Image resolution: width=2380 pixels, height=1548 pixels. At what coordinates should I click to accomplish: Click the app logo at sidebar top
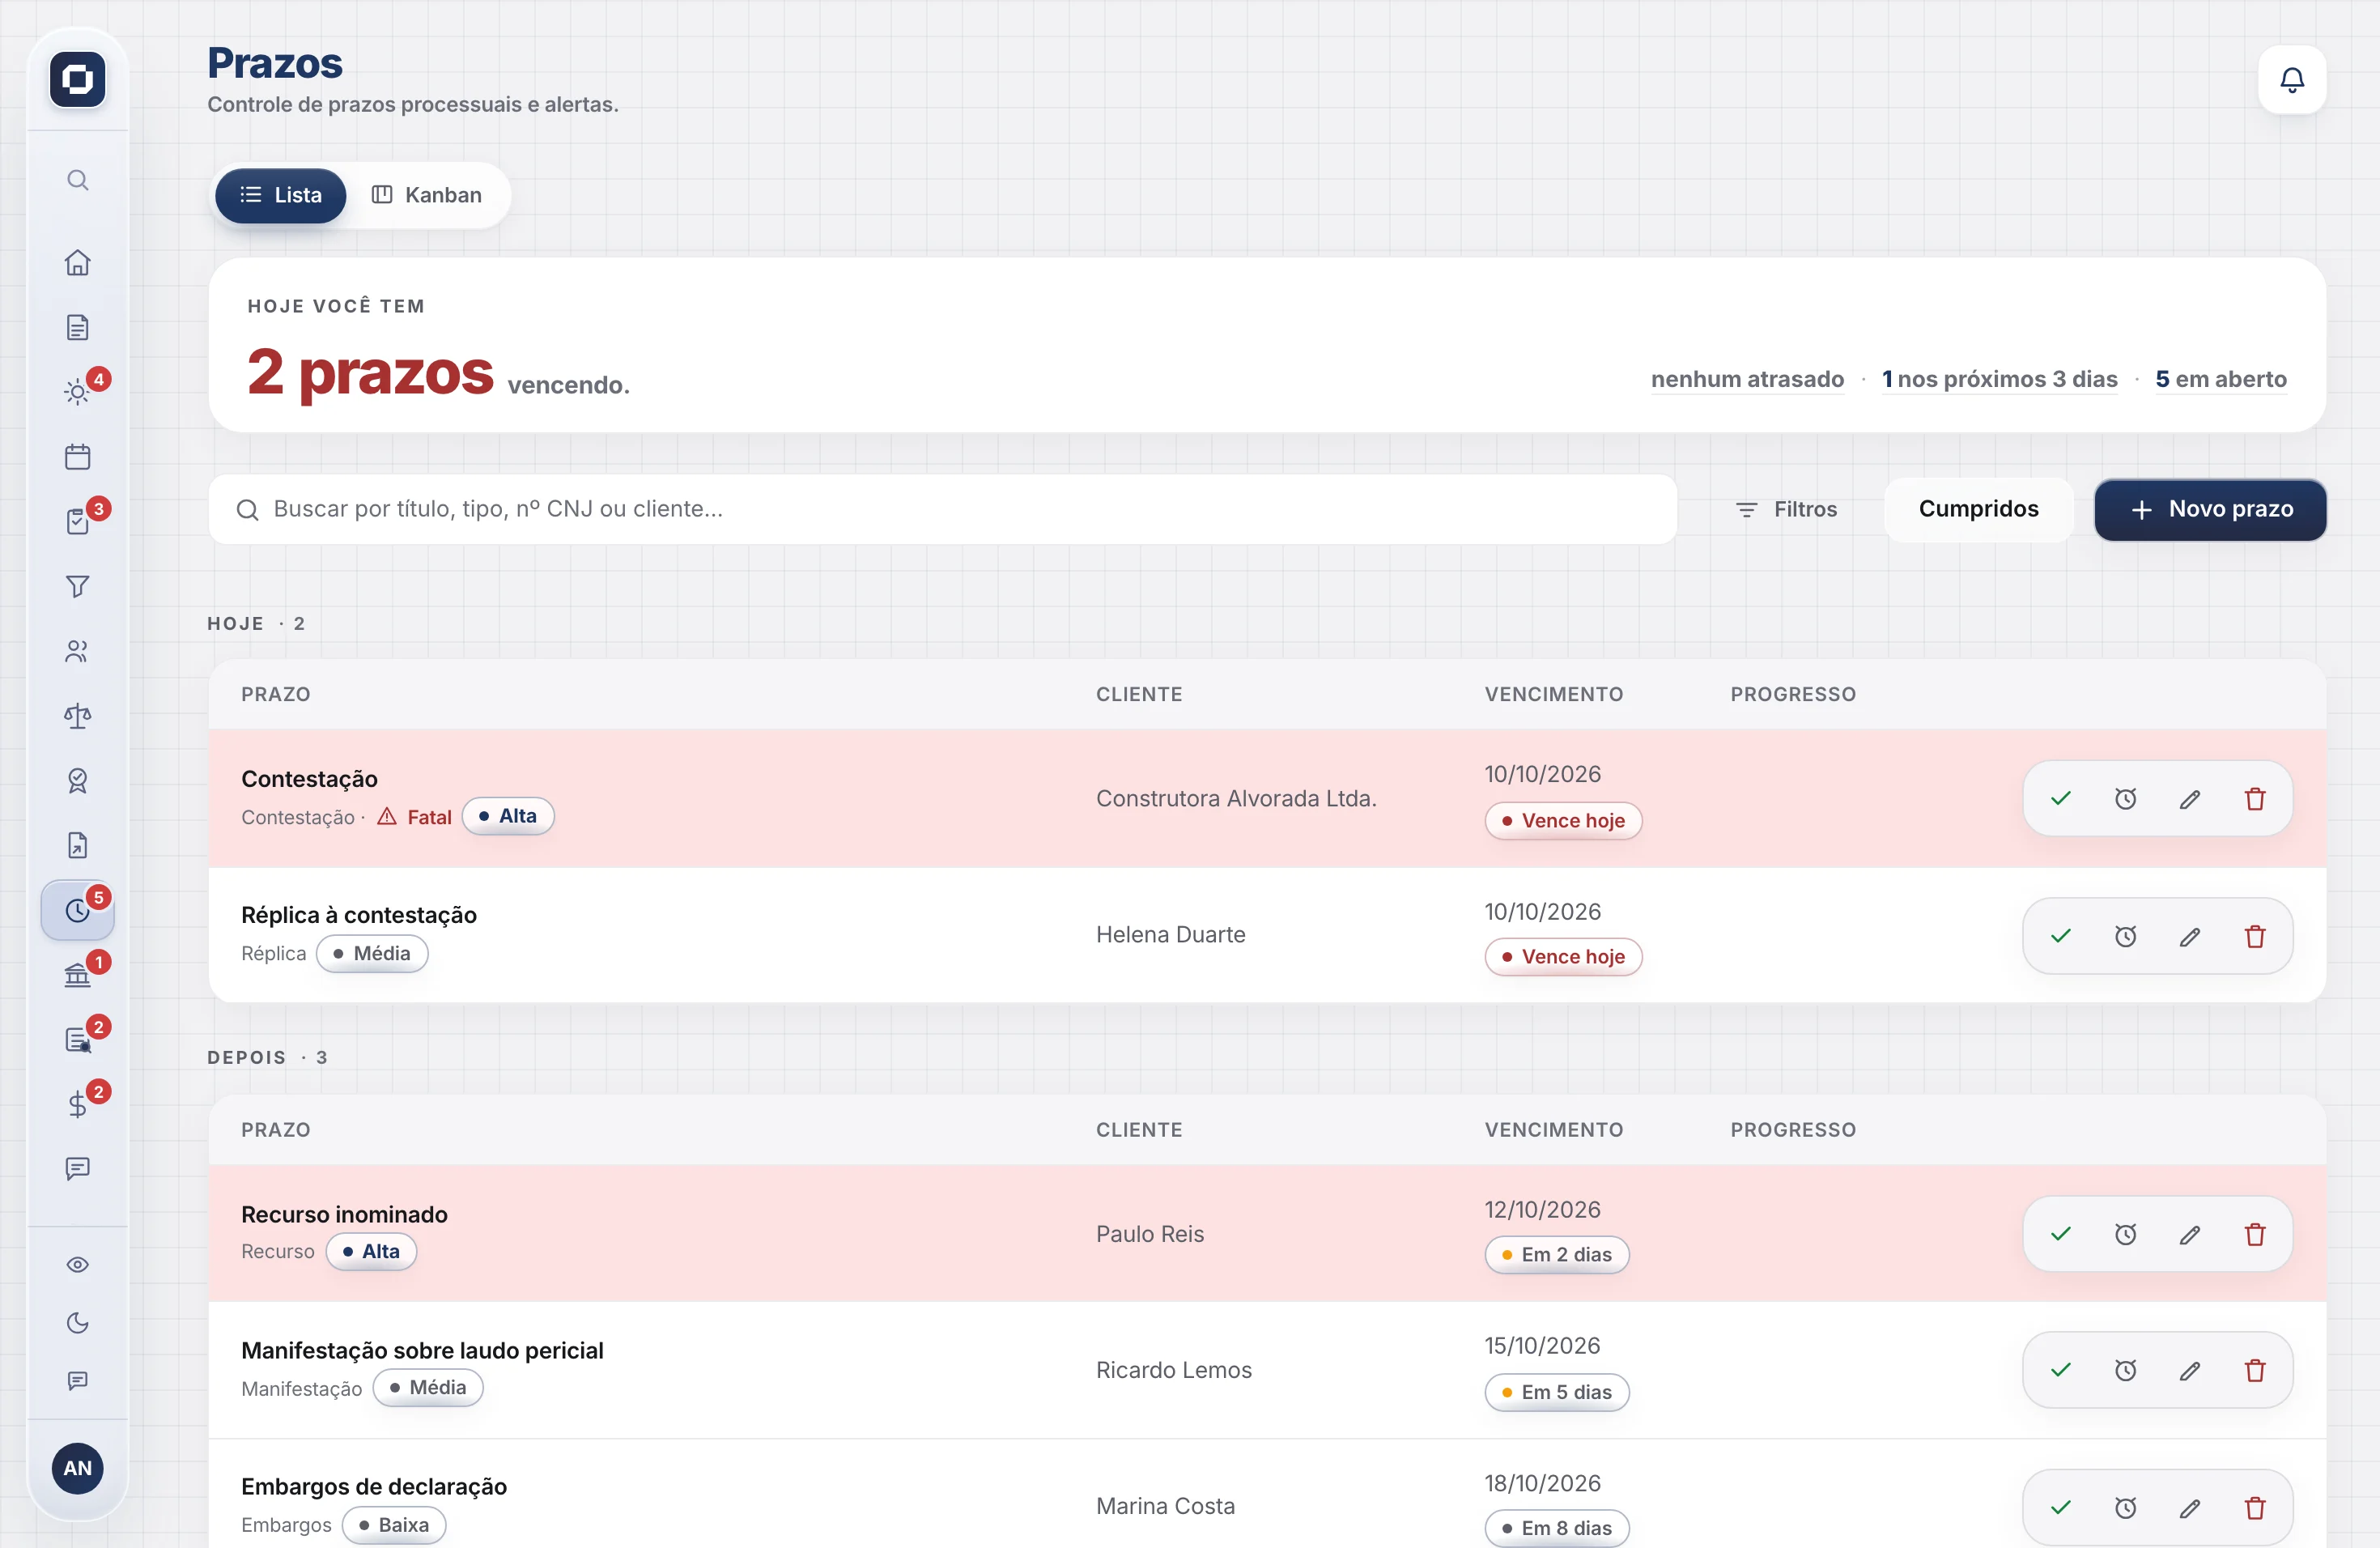click(78, 79)
